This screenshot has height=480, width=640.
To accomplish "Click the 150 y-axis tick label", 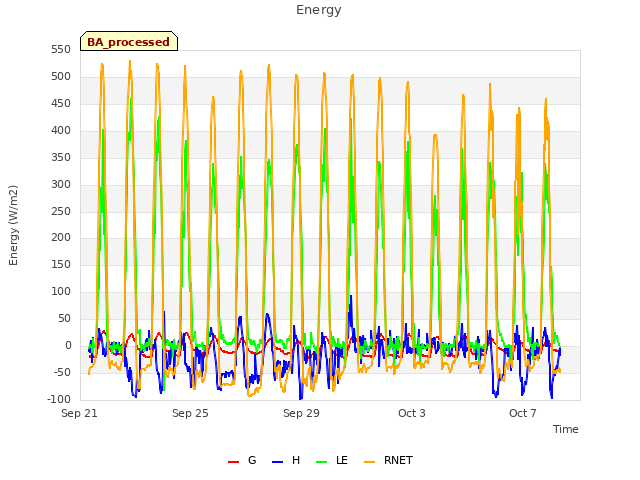I will pyautogui.click(x=61, y=264).
